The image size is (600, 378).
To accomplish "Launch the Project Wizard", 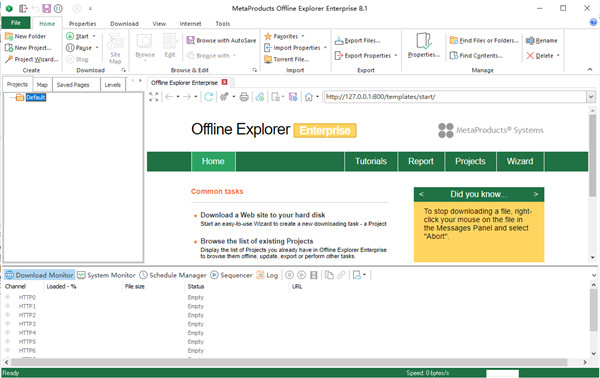I will pyautogui.click(x=31, y=59).
